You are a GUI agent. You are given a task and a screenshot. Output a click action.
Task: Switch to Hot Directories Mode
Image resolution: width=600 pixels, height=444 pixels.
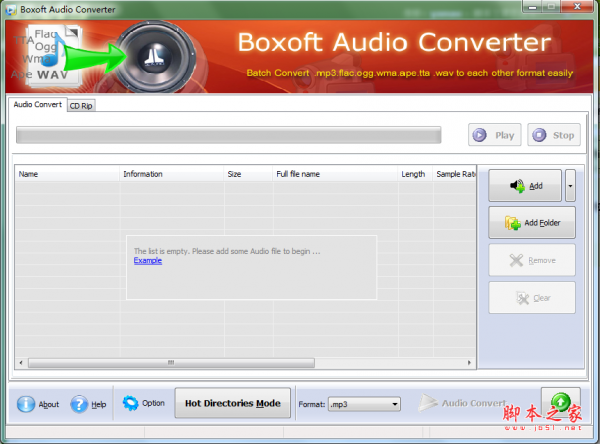[x=233, y=403]
